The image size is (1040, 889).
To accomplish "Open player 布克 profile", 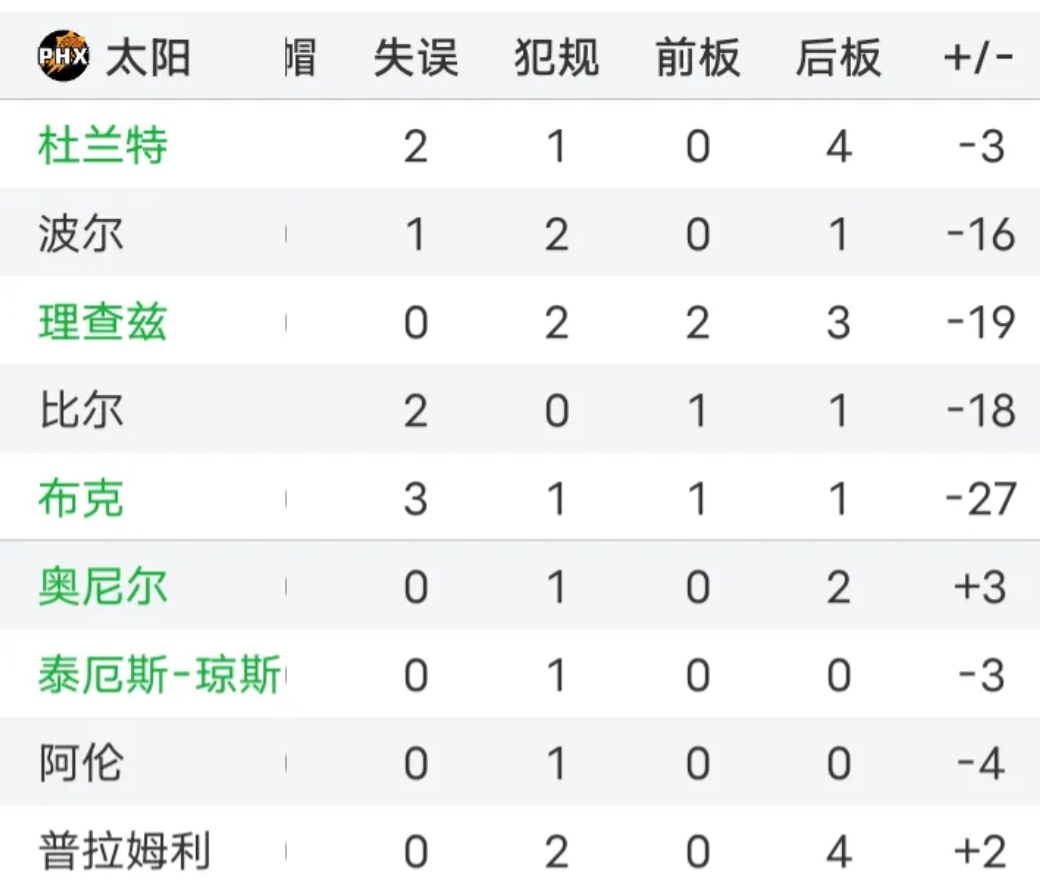I will 81,498.
